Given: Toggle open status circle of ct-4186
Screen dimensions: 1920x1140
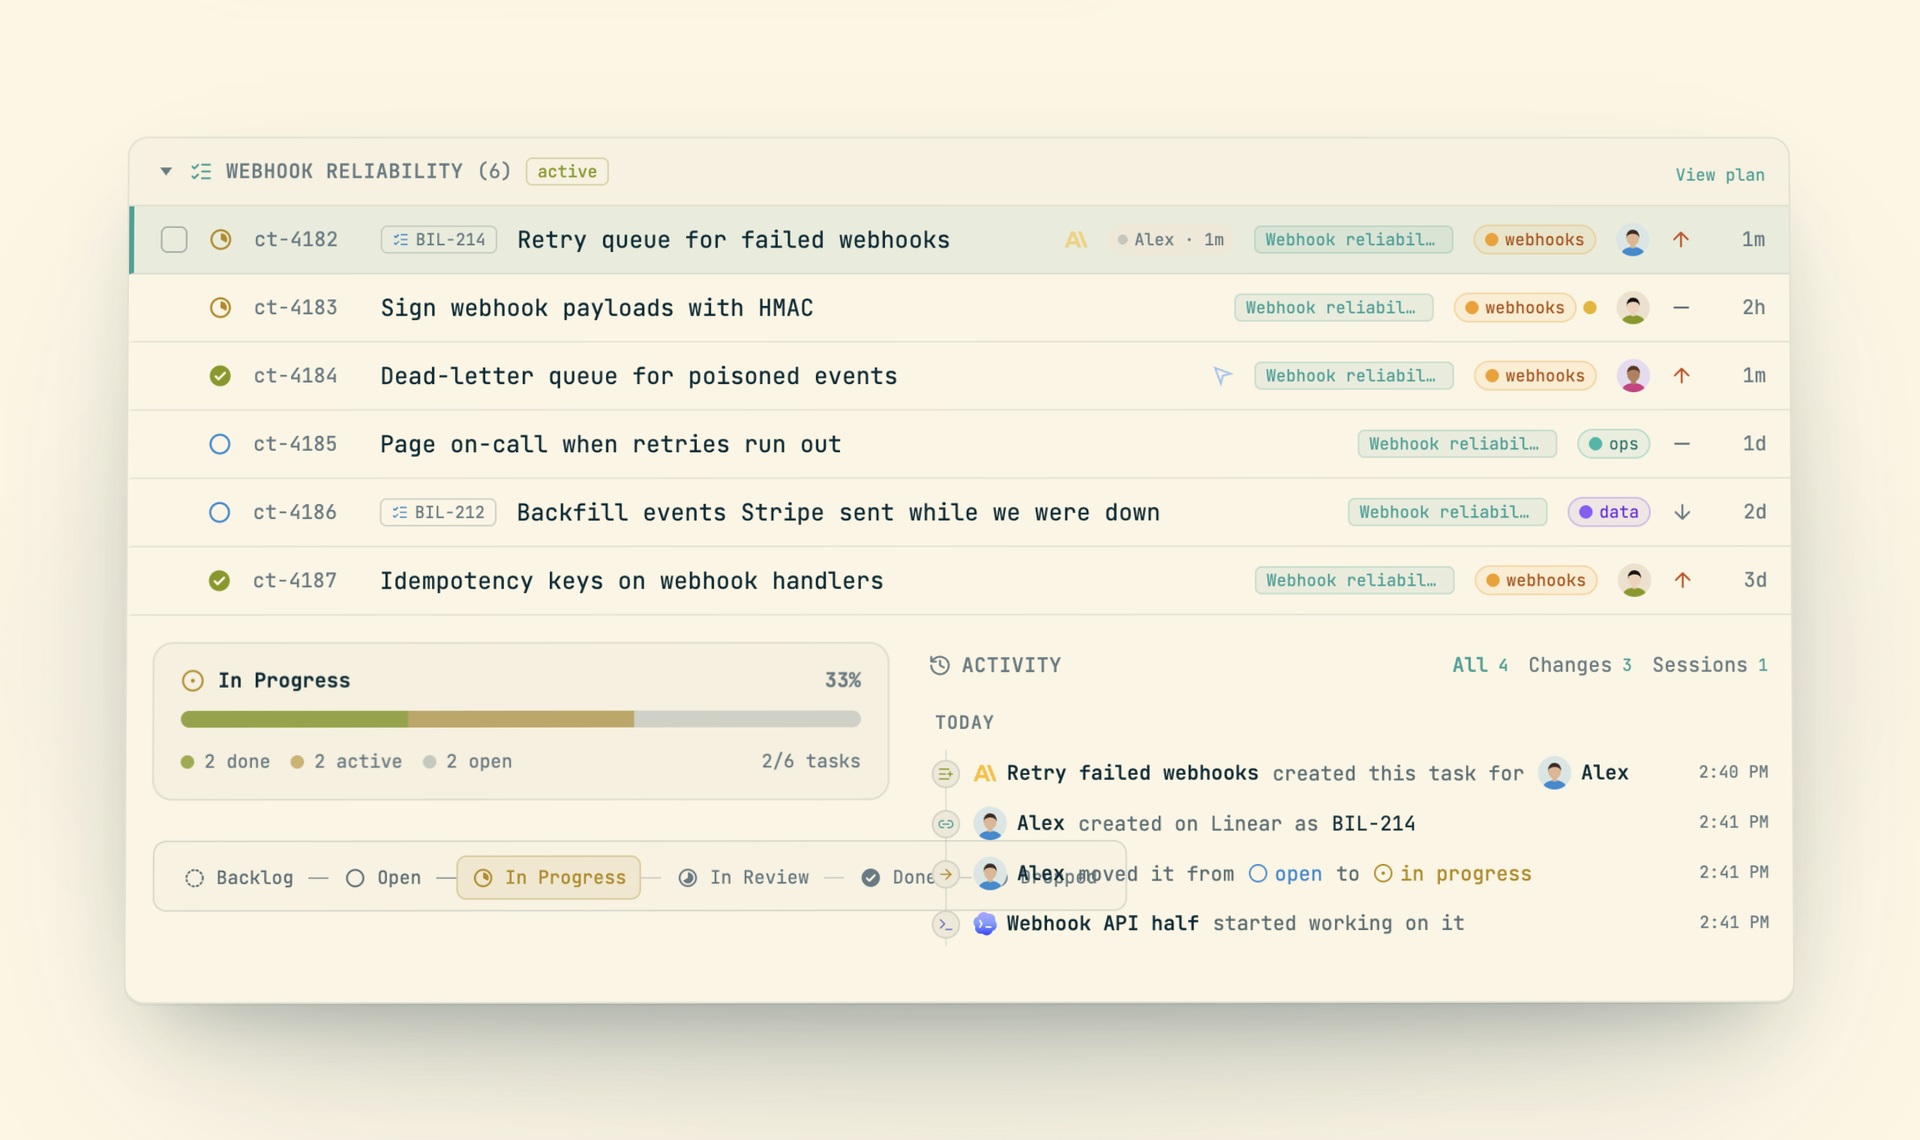Looking at the screenshot, I should pyautogui.click(x=220, y=512).
